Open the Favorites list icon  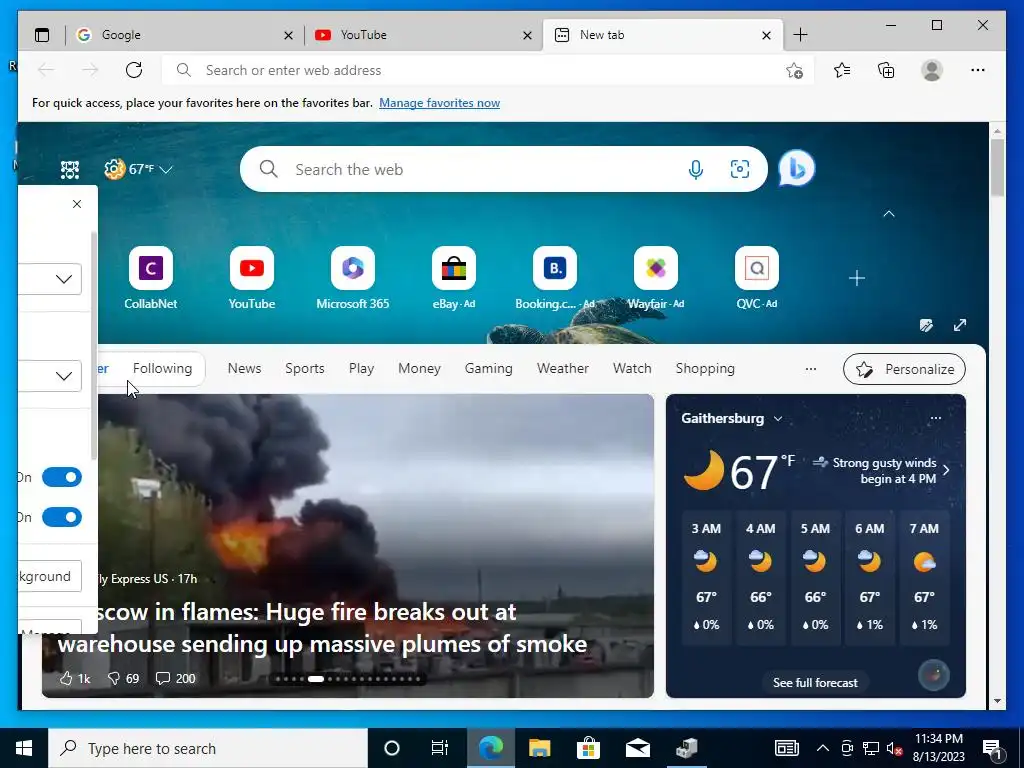[x=842, y=70]
